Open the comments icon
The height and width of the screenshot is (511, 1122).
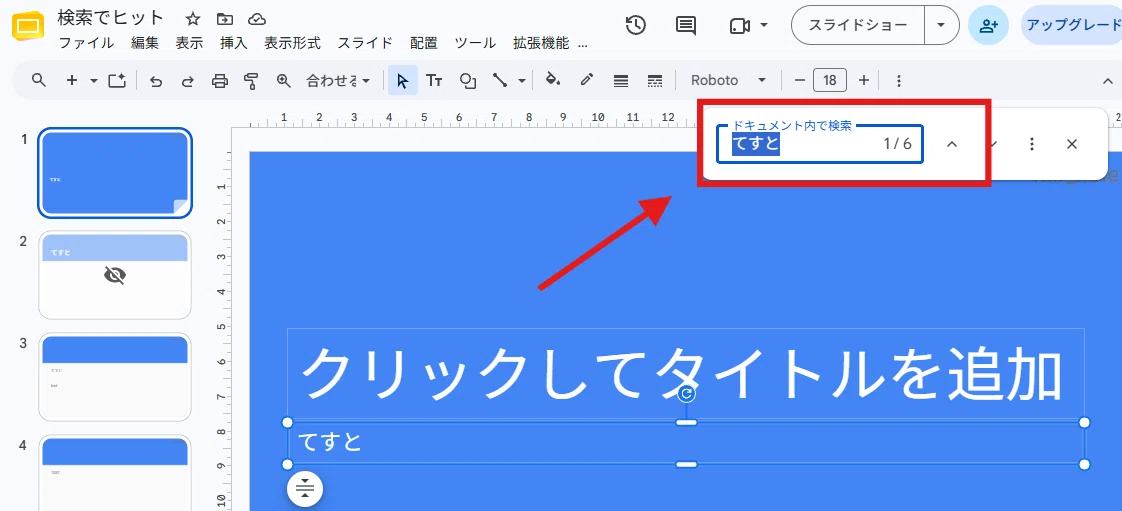[x=686, y=26]
